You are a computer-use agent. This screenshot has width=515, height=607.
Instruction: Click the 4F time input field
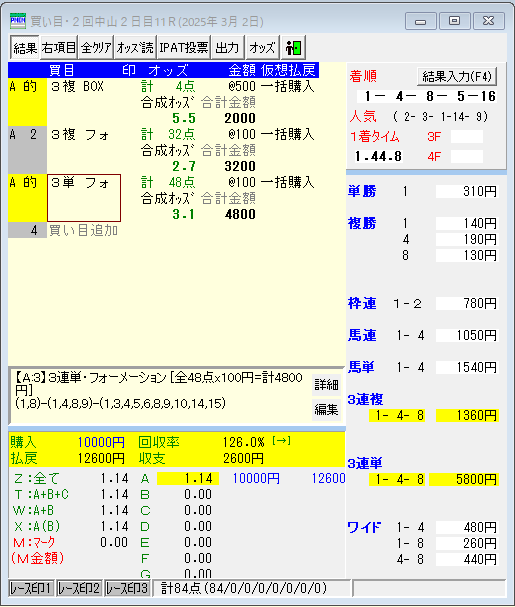pyautogui.click(x=467, y=156)
